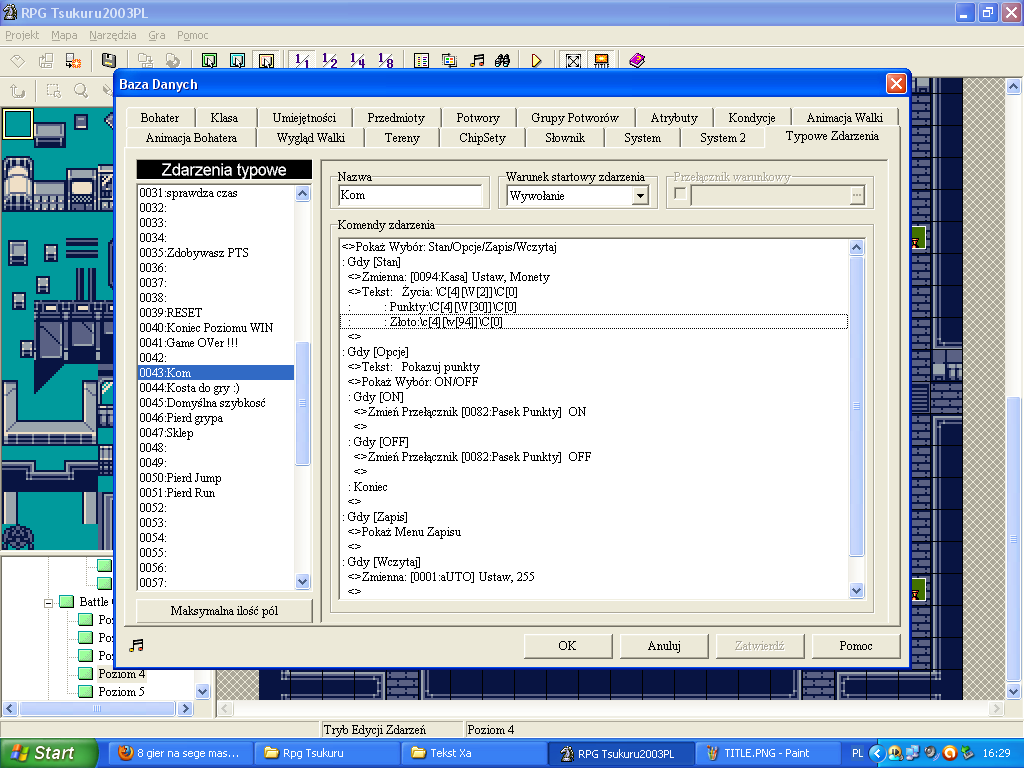Viewport: 1024px width, 768px height.
Task: Click the open project icon in toolbar
Action: 46,61
